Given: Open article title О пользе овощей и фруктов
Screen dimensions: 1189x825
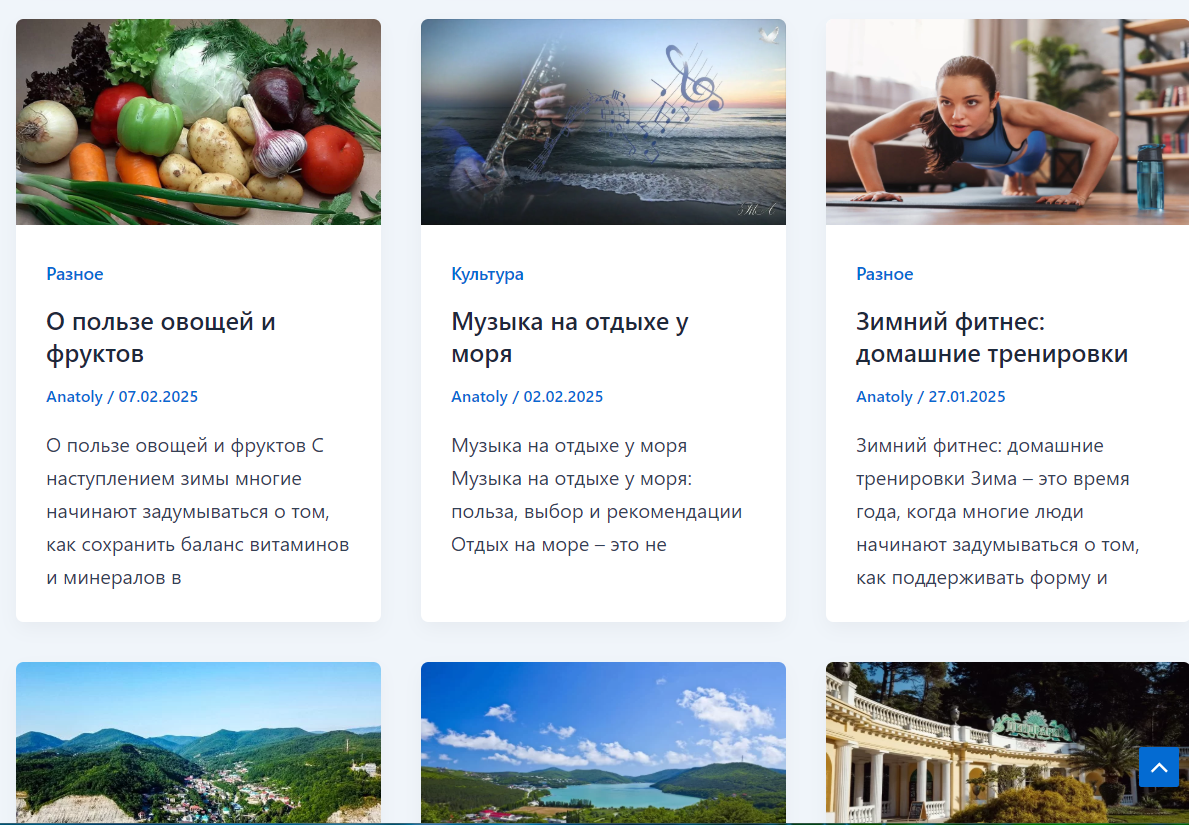Looking at the screenshot, I should click(x=161, y=337).
